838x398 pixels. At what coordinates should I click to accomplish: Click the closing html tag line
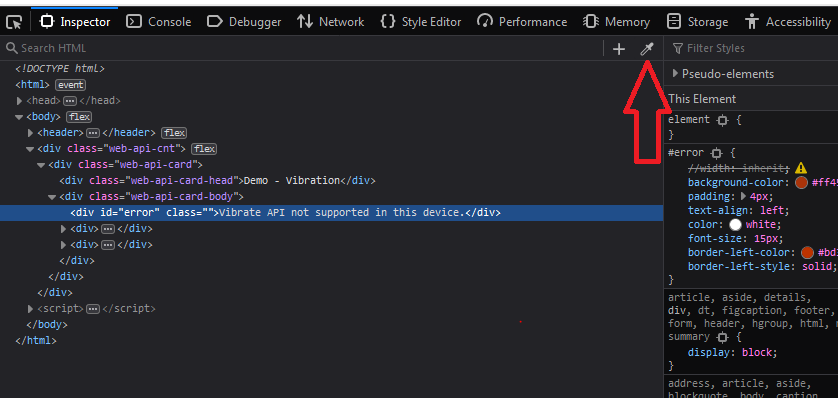(x=36, y=340)
